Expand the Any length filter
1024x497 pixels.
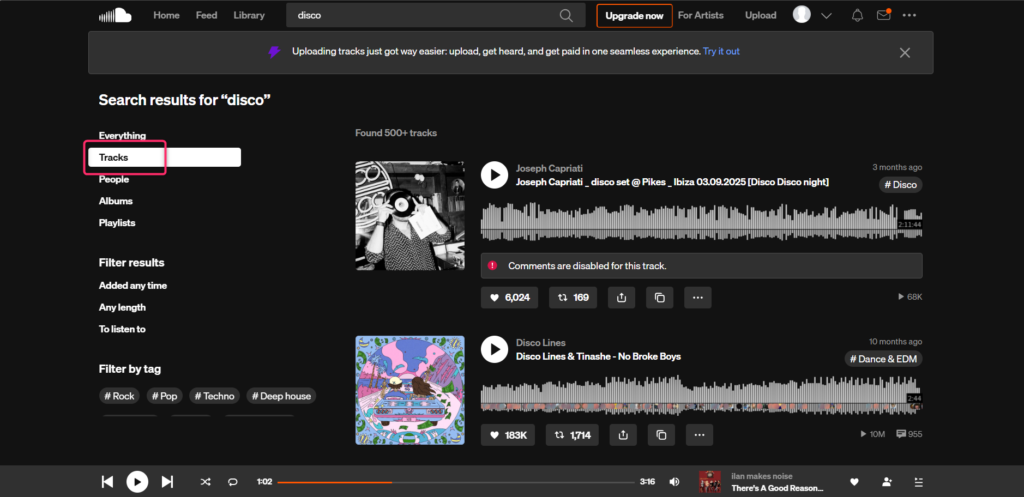[x=122, y=308]
